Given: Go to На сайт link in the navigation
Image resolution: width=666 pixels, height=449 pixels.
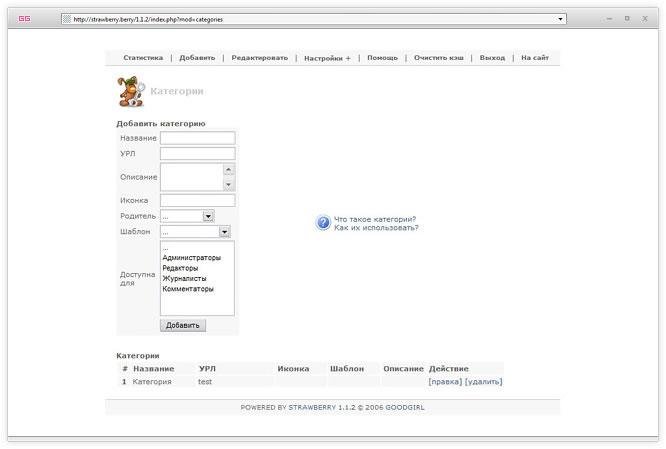Looking at the screenshot, I should (535, 58).
